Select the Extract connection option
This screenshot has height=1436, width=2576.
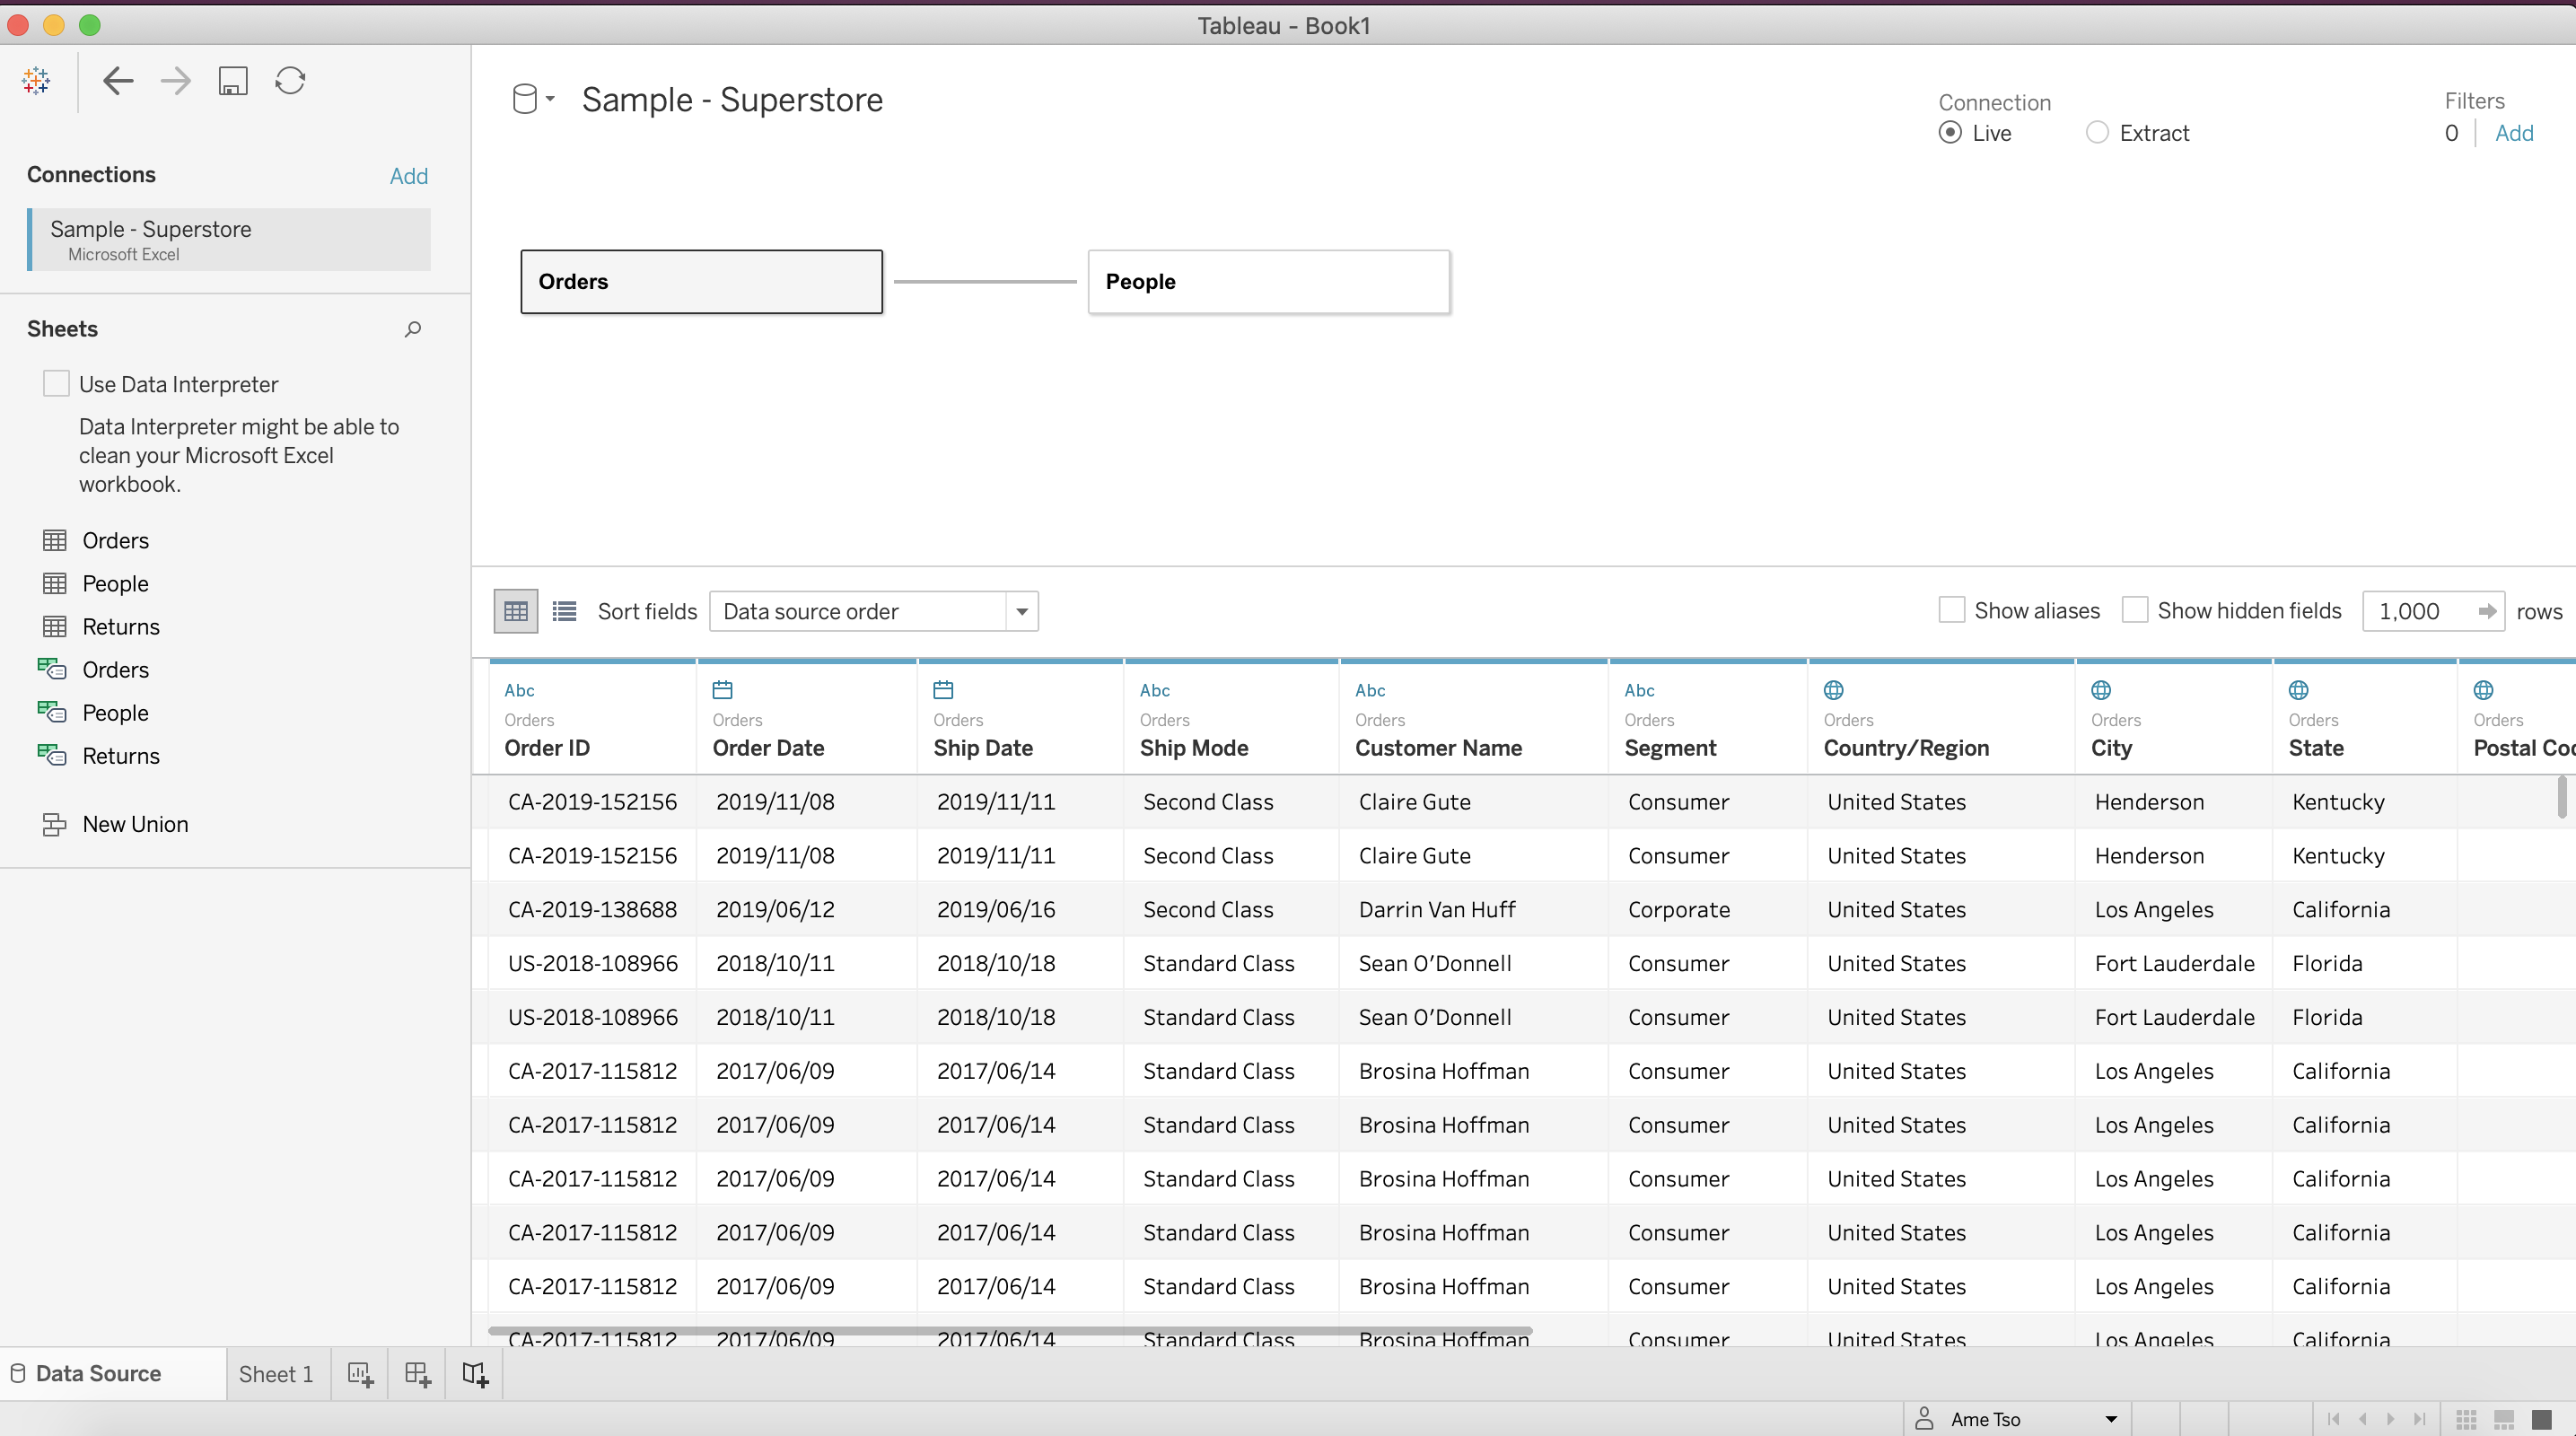(x=2097, y=133)
